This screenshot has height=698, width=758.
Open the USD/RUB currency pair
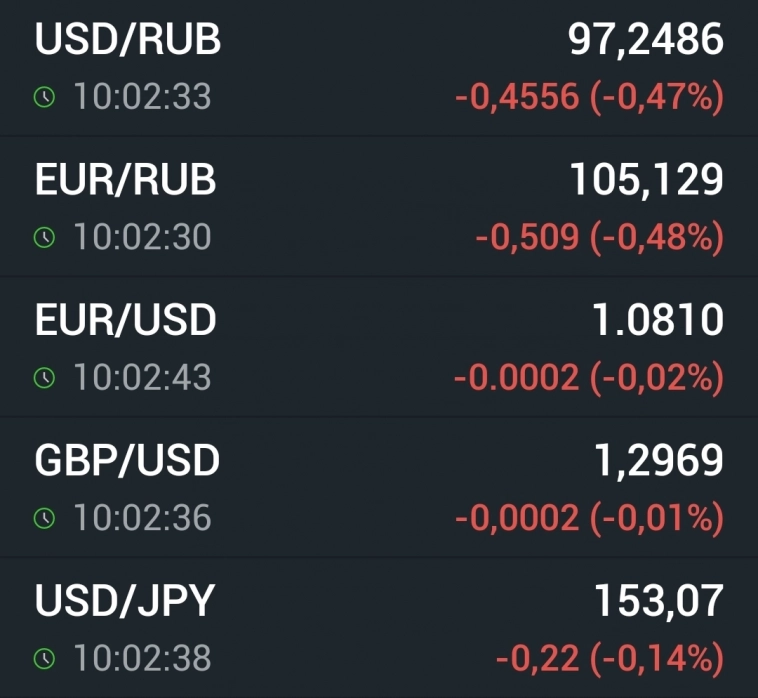point(128,40)
